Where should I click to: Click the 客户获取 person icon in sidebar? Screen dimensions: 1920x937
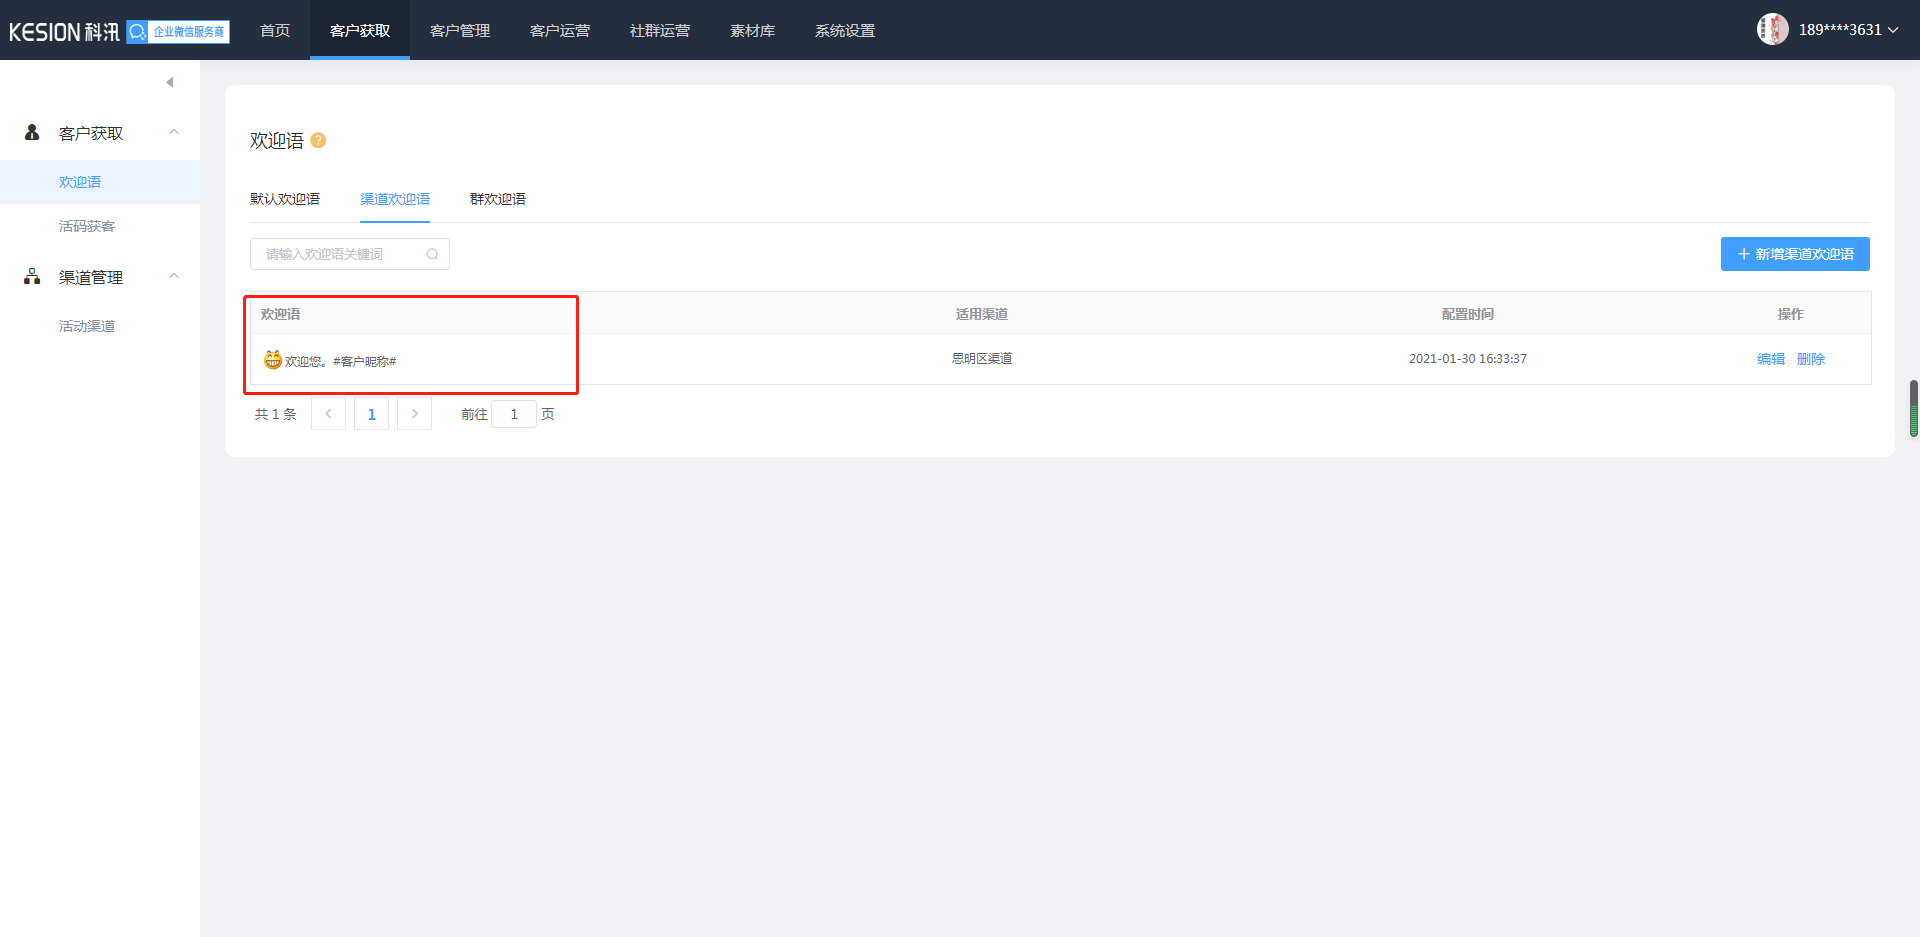[32, 132]
